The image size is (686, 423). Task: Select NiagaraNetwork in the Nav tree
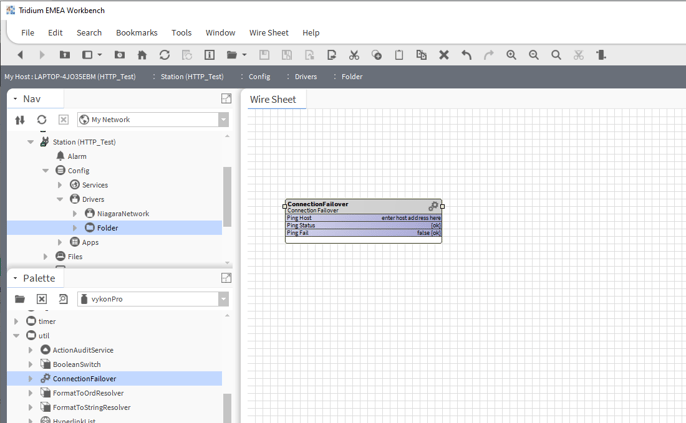pos(123,213)
